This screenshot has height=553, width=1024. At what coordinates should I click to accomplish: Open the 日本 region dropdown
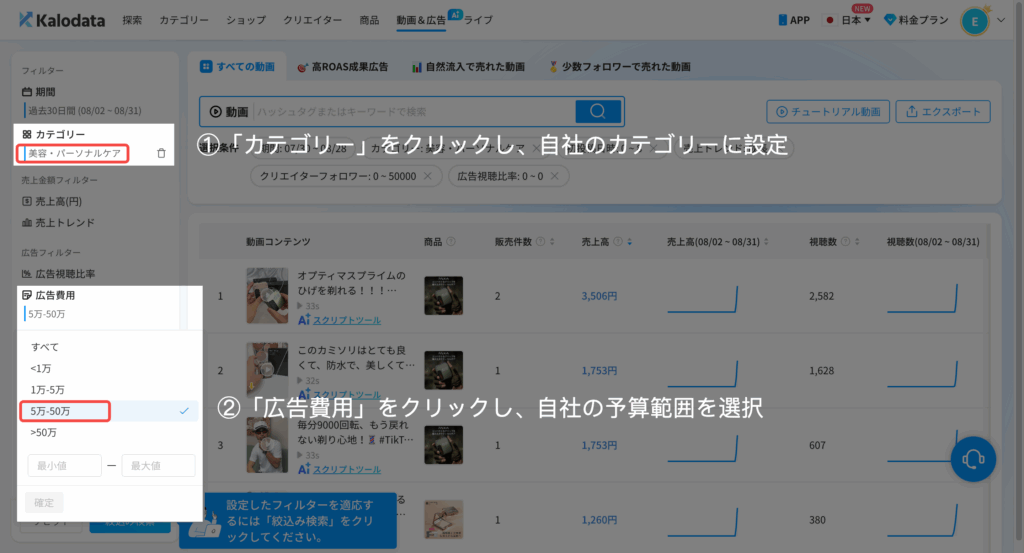(848, 20)
